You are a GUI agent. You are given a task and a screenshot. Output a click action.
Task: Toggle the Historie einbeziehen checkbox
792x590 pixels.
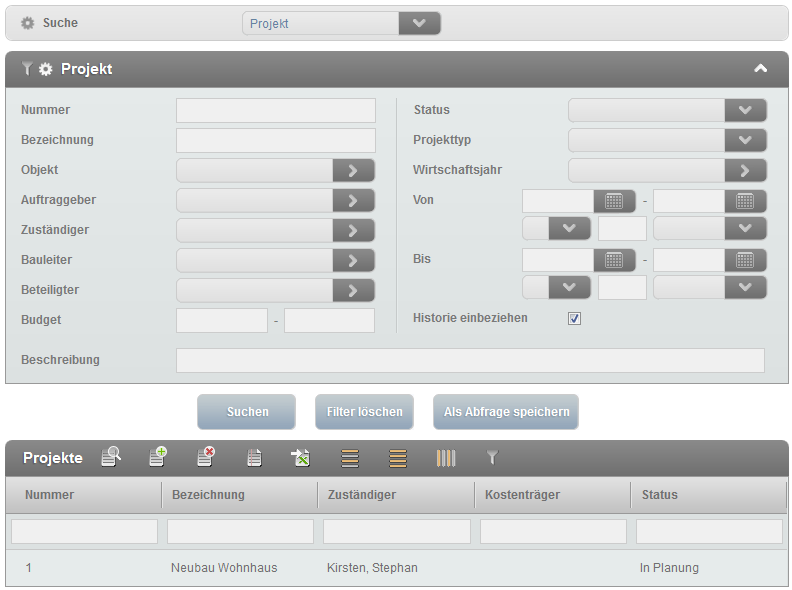pyautogui.click(x=574, y=319)
